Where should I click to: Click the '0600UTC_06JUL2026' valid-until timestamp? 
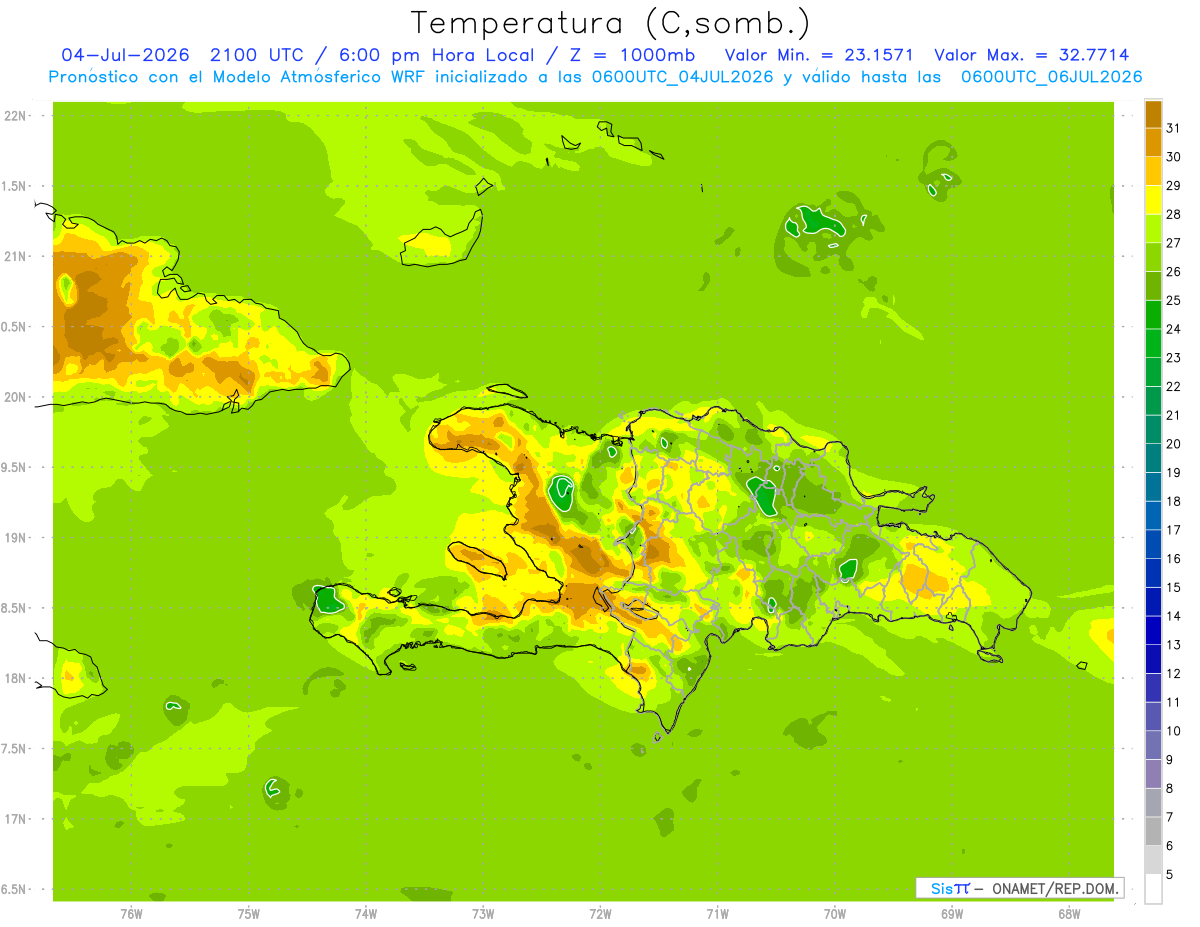click(1051, 77)
